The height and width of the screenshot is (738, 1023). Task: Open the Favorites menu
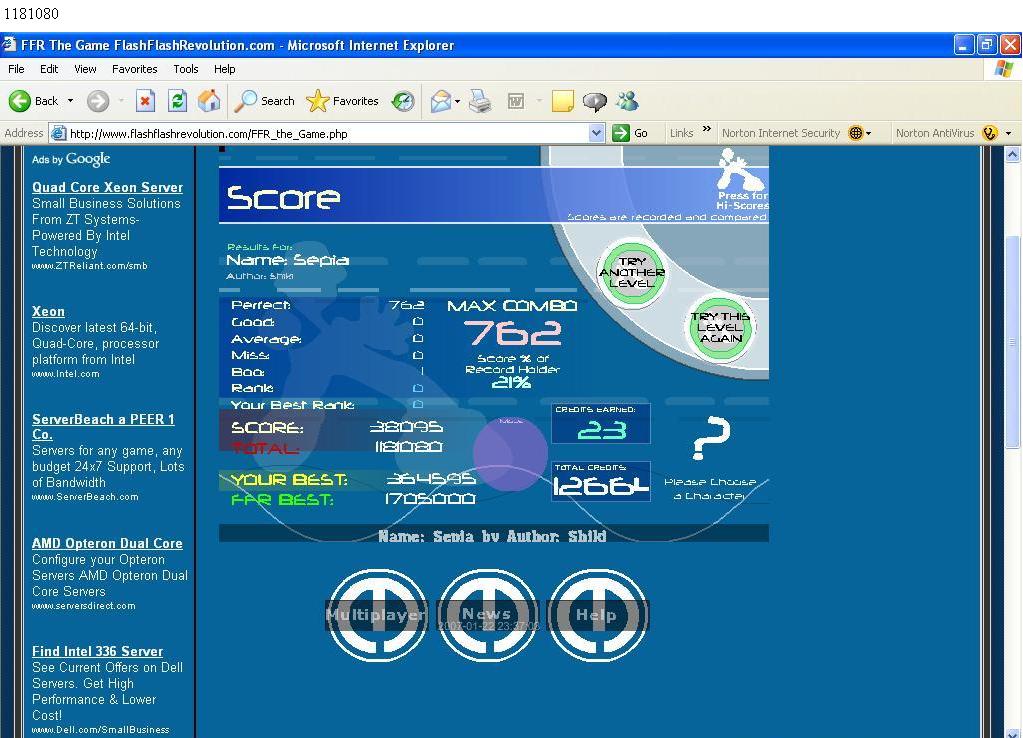[134, 69]
